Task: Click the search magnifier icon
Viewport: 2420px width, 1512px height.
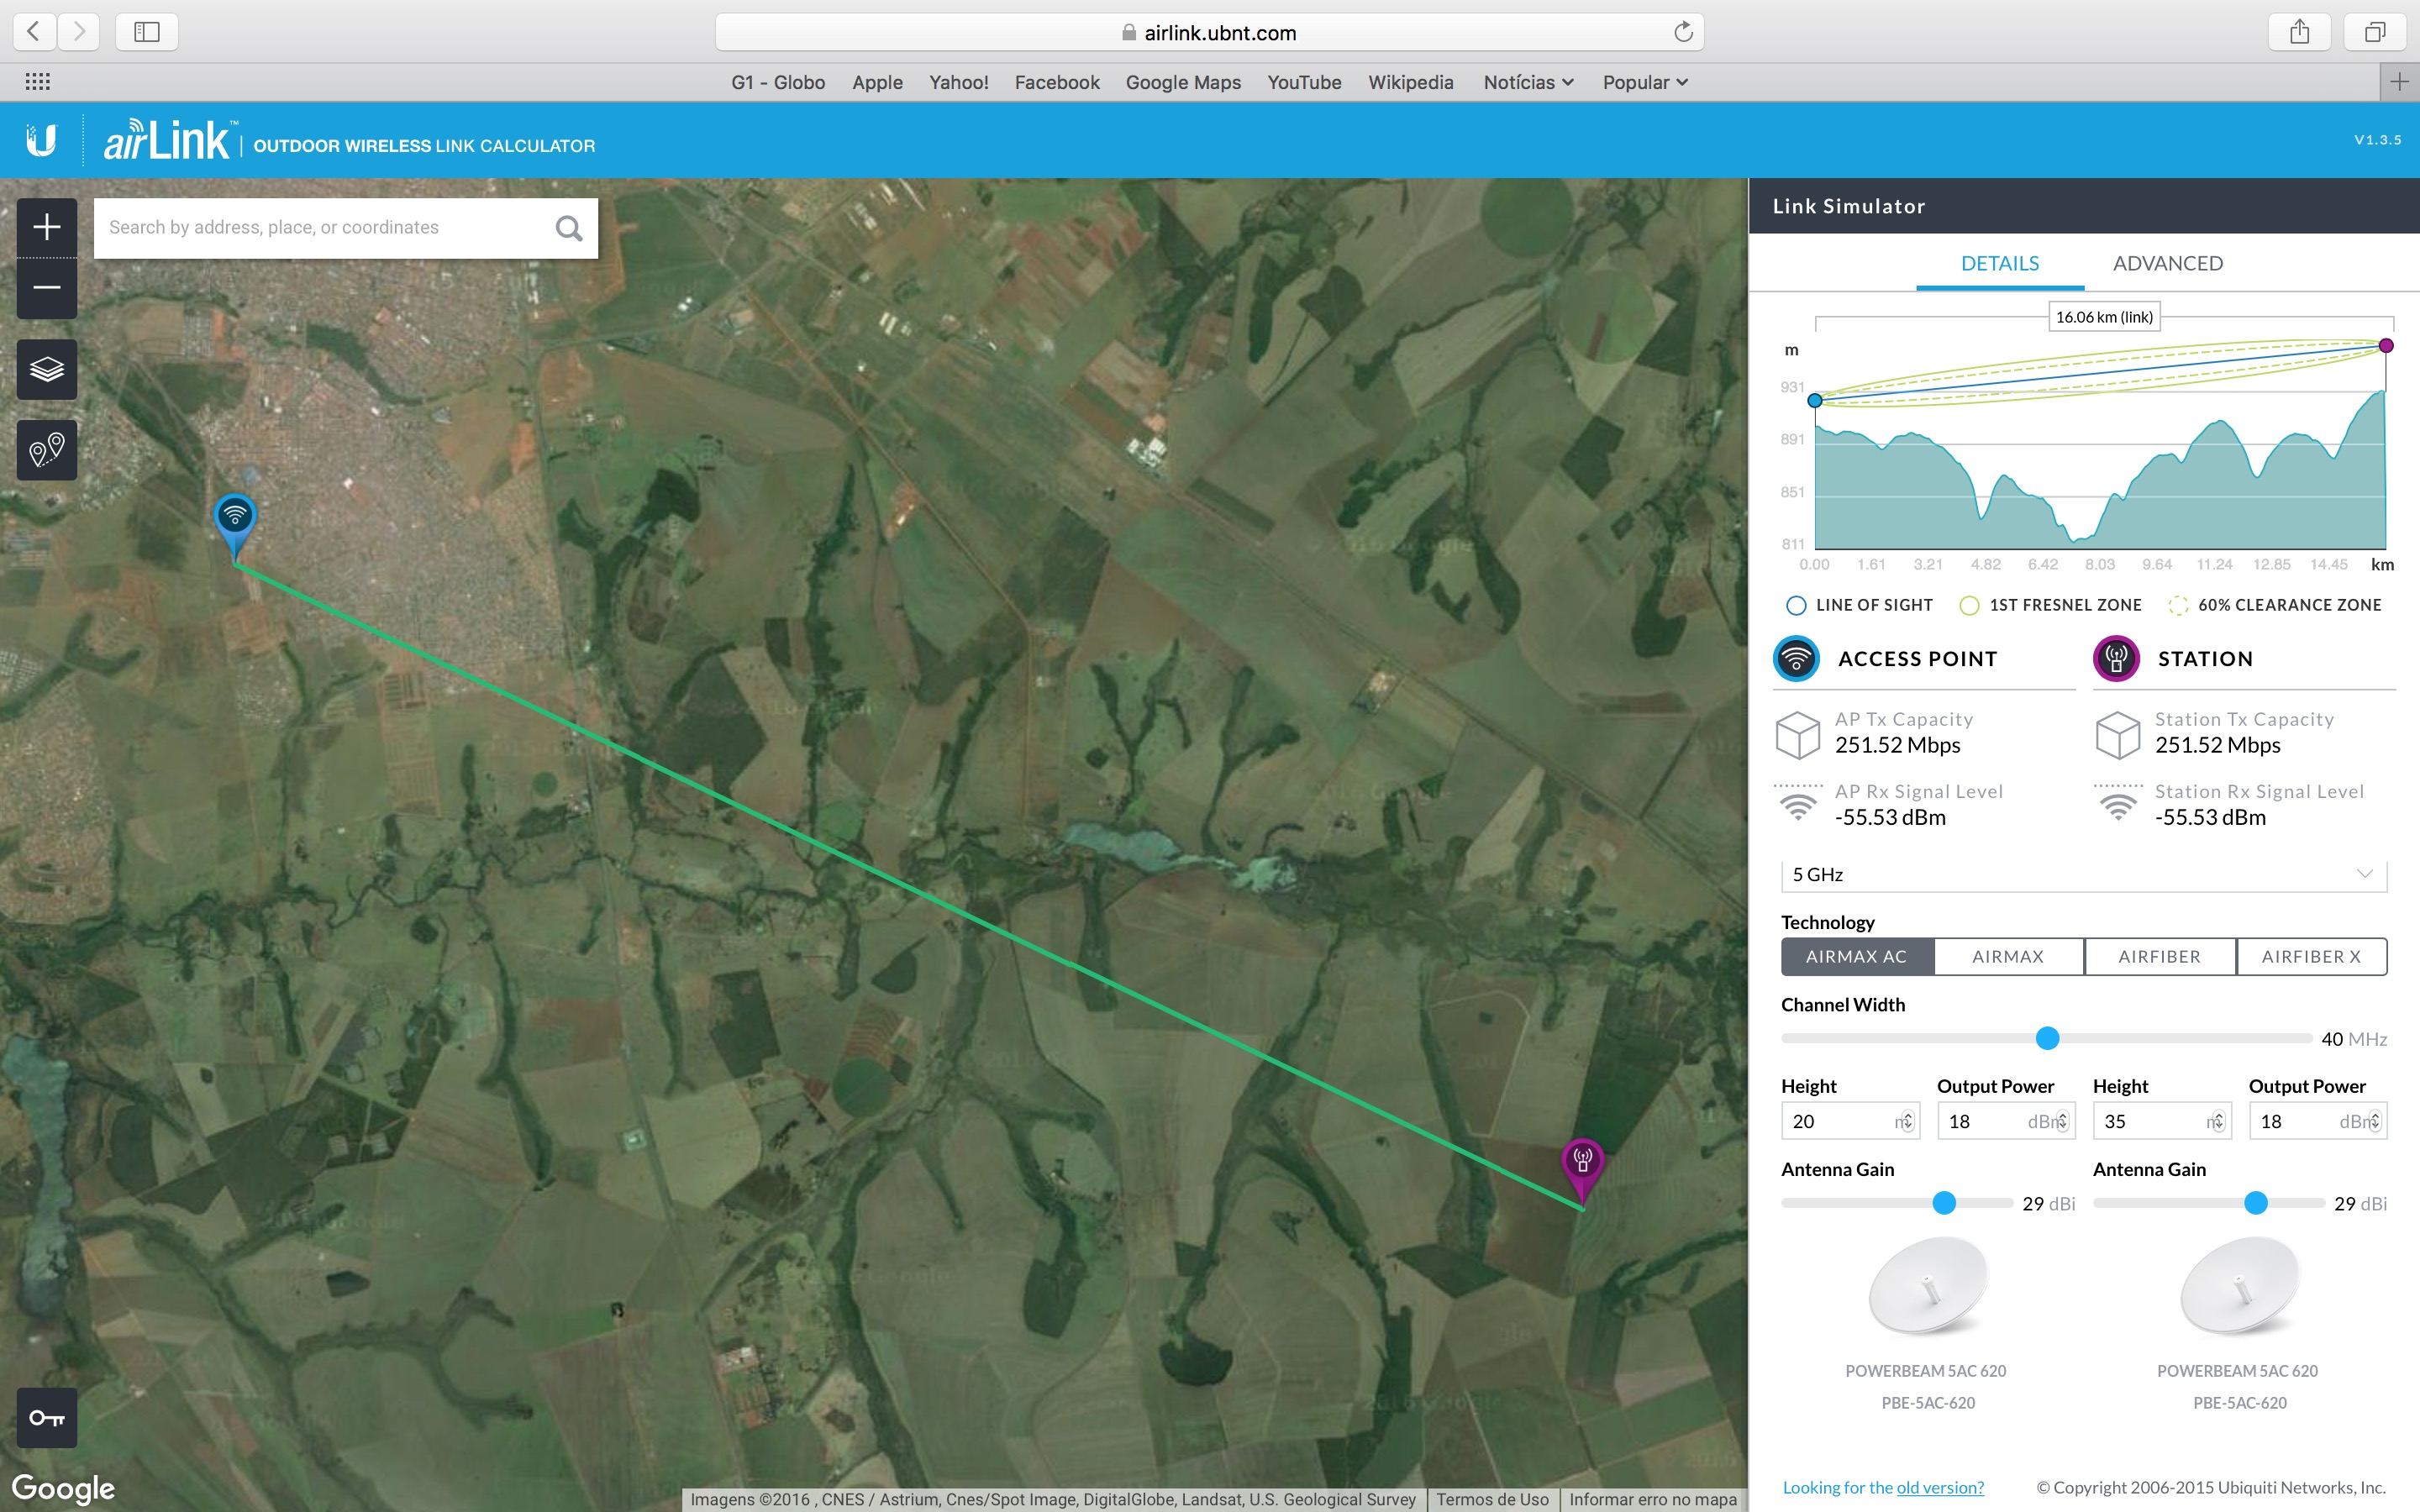Action: click(x=568, y=228)
